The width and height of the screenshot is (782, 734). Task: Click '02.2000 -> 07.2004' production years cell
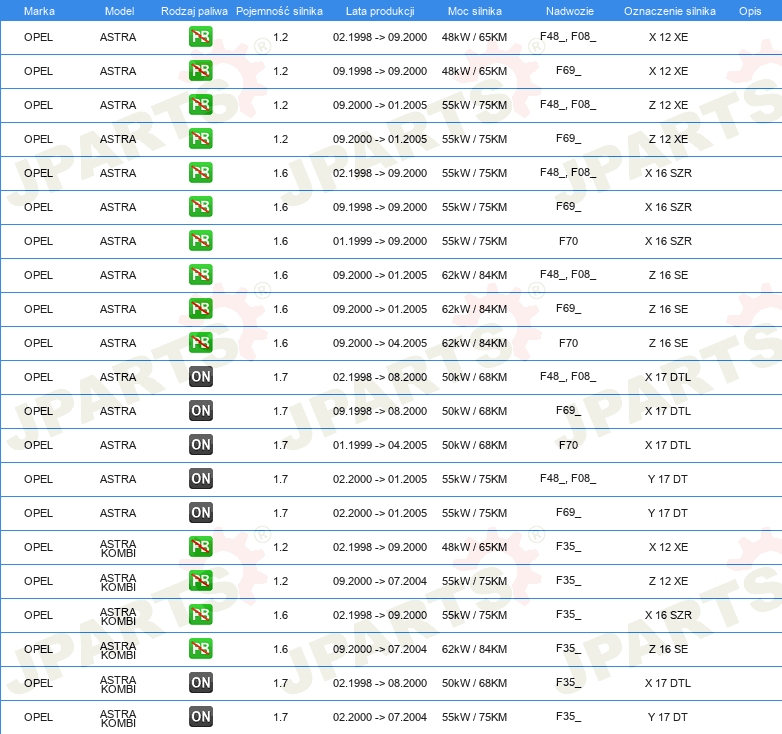[380, 717]
